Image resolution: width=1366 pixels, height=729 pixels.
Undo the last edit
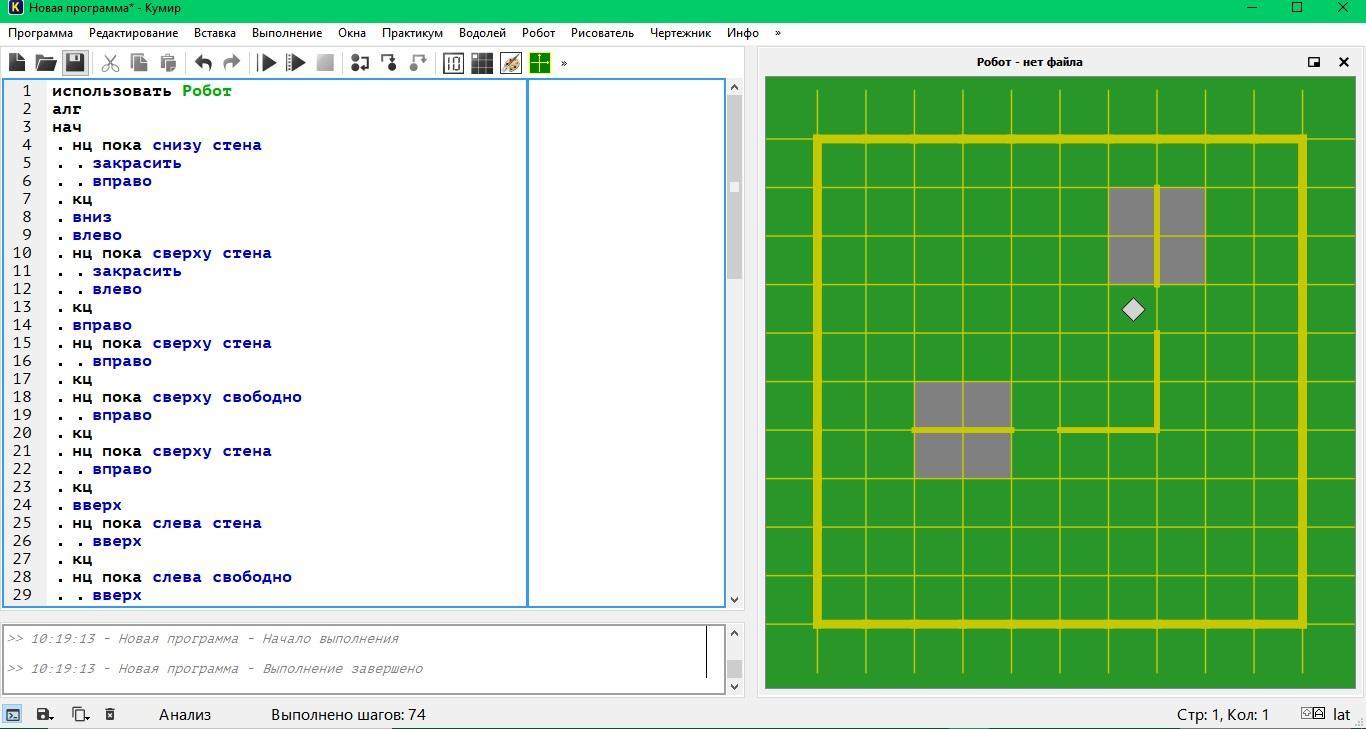click(203, 63)
